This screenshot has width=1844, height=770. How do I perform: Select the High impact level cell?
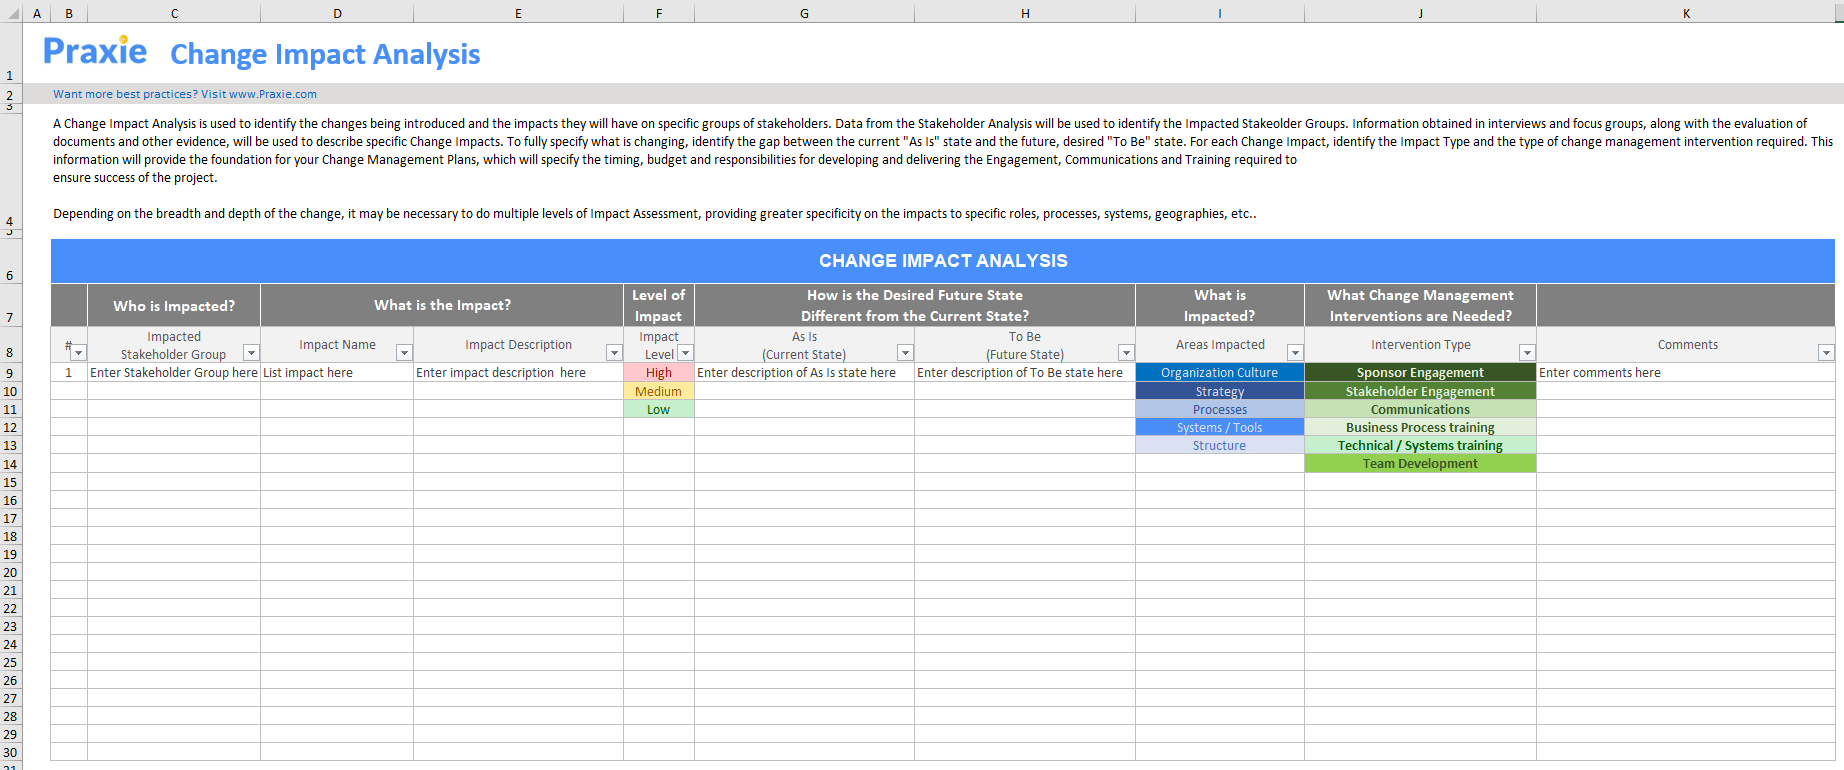pyautogui.click(x=659, y=372)
